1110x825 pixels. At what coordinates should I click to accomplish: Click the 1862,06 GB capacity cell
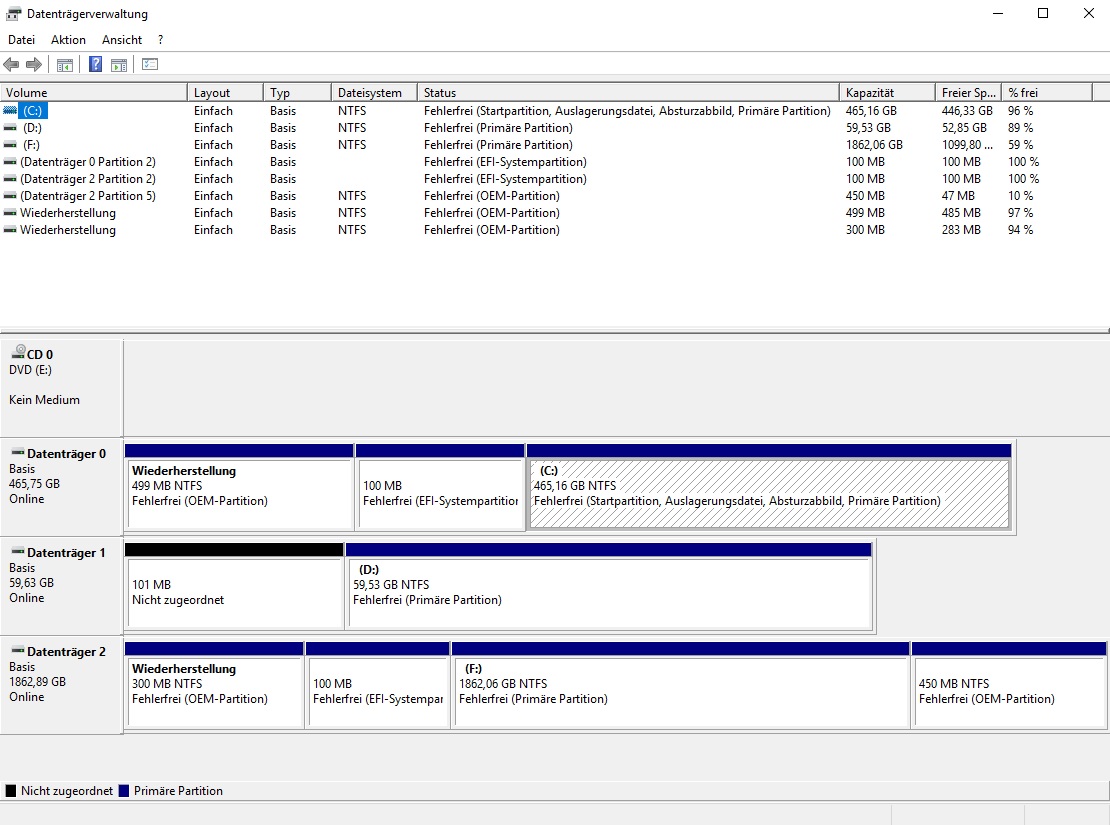(x=874, y=144)
